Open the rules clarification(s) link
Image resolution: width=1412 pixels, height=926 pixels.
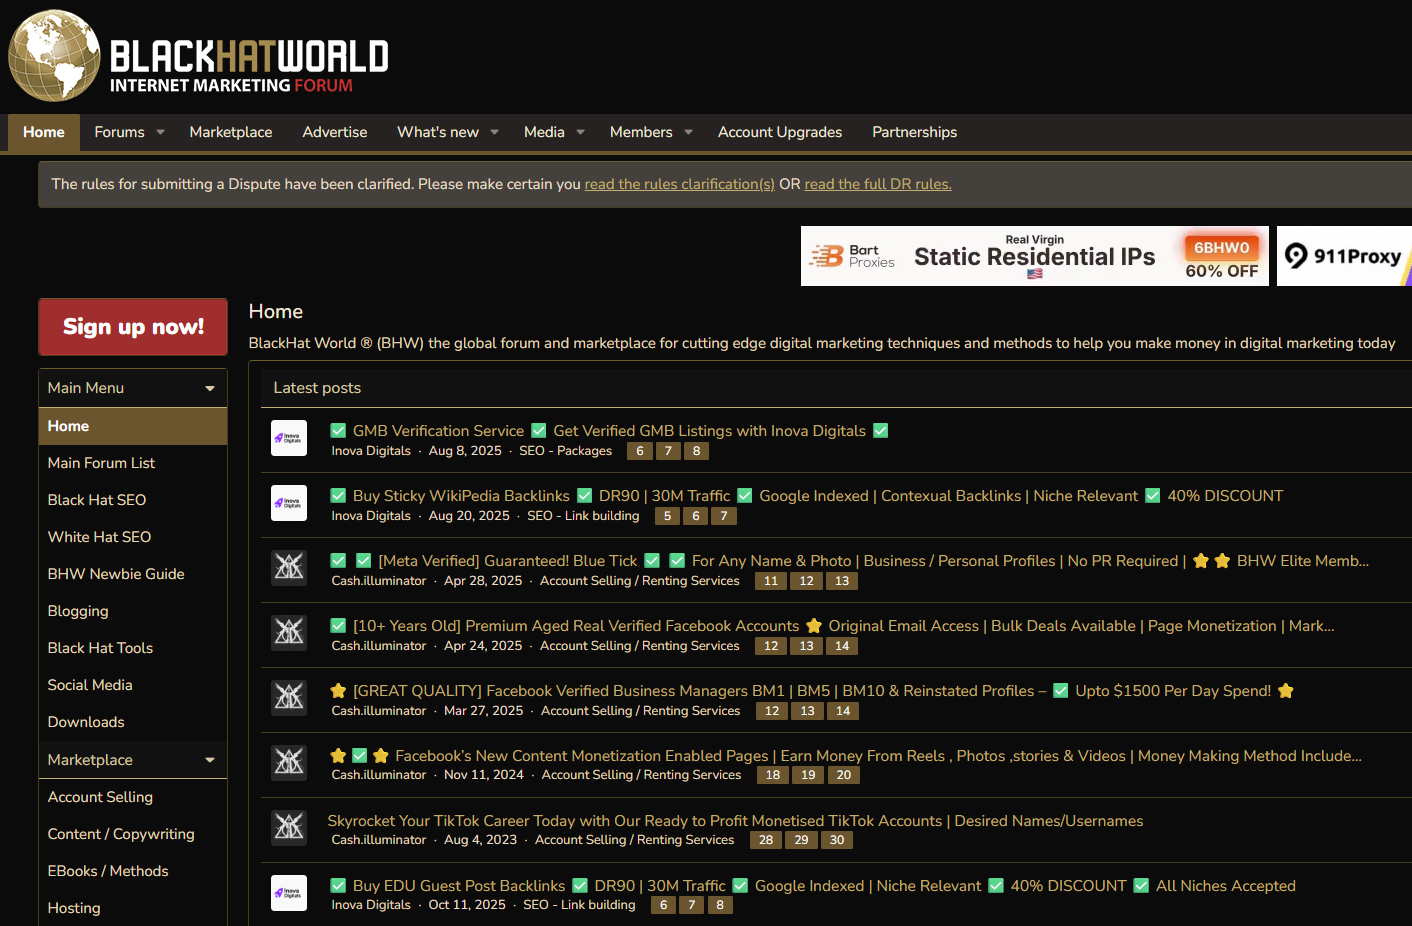click(680, 184)
